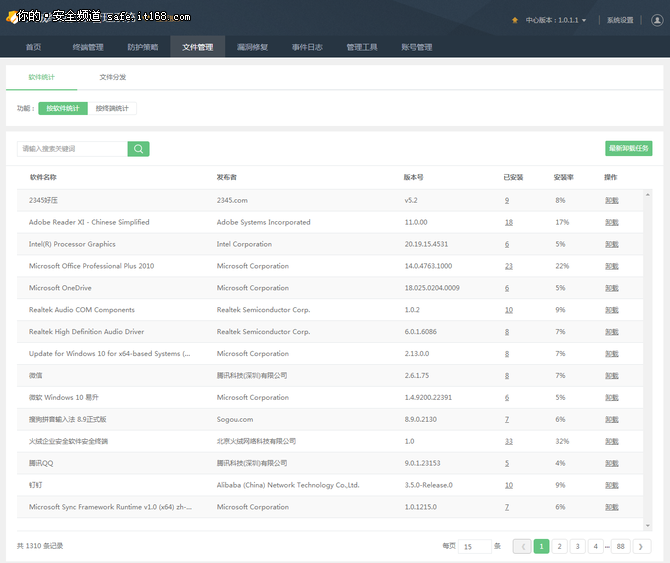Expand the 中心版本 1.0.1.1 dropdown
670x563 pixels.
pos(556,20)
